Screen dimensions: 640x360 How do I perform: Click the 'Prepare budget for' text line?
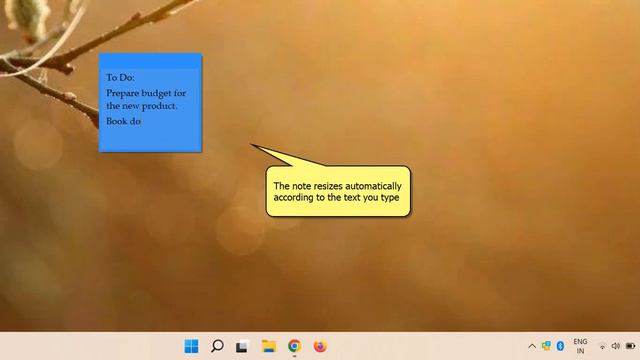tap(146, 93)
